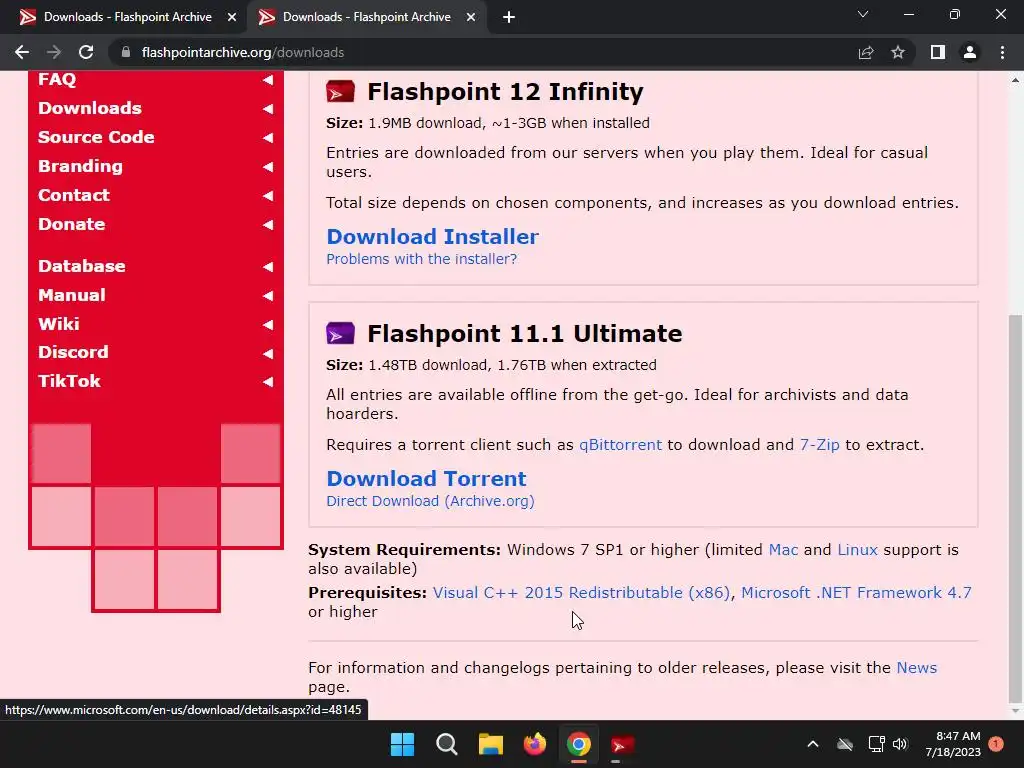
Task: Click the network display tray icon
Action: [x=876, y=744]
